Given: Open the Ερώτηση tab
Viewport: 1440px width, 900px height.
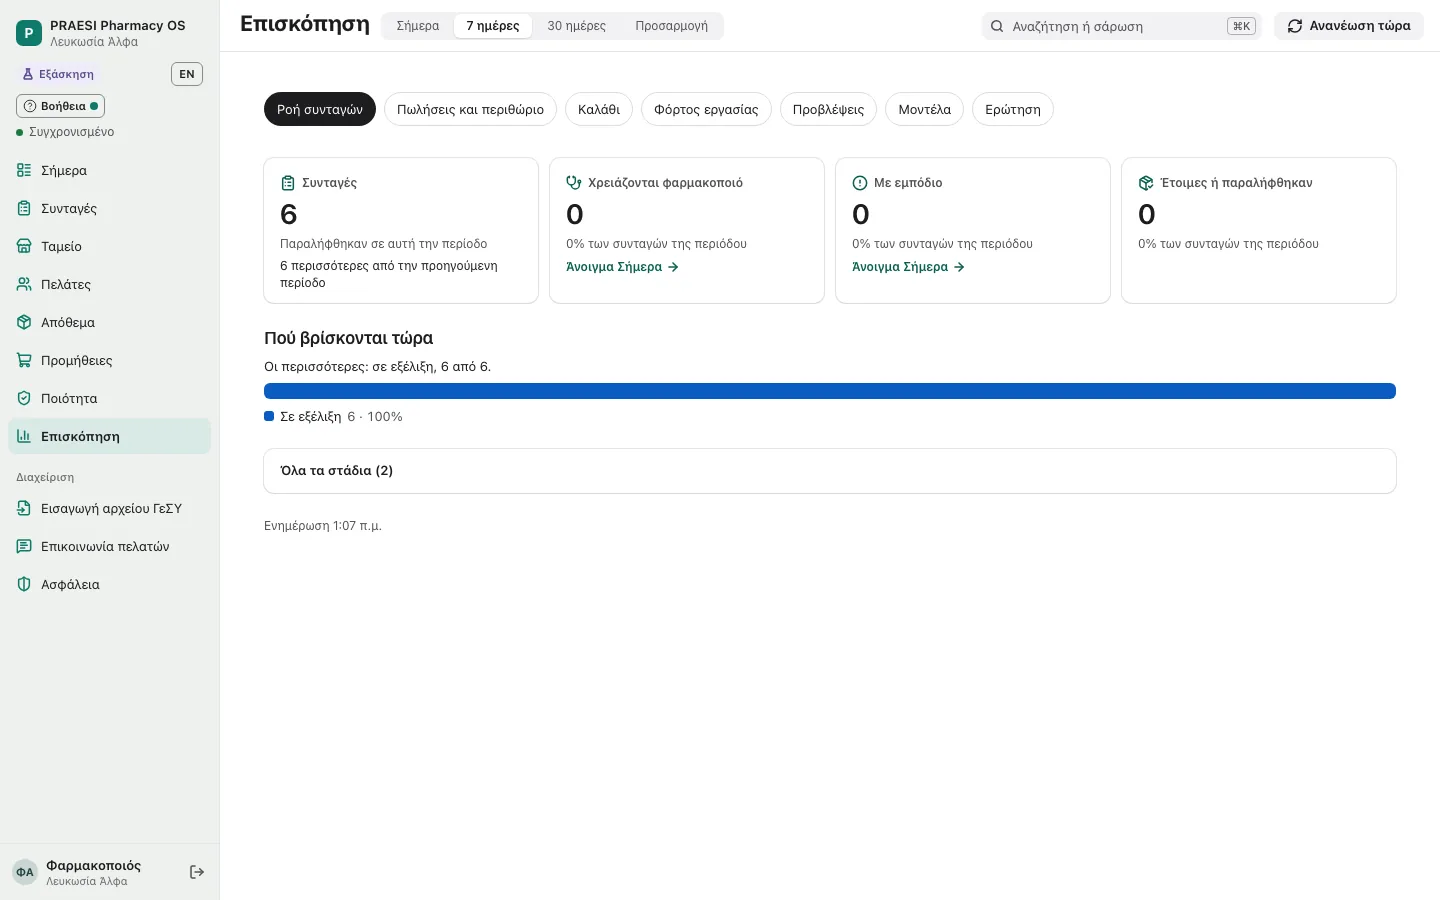Looking at the screenshot, I should click(x=1013, y=109).
